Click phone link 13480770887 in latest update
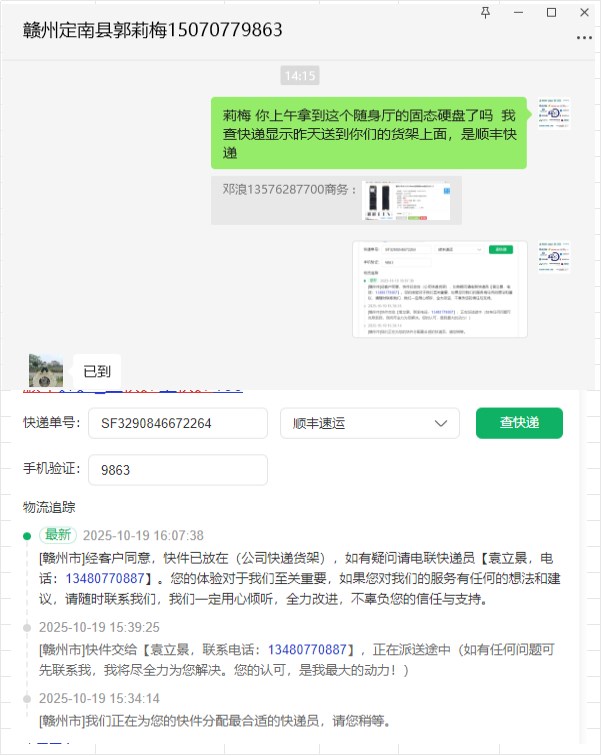Image resolution: width=601 pixels, height=756 pixels. (x=105, y=578)
